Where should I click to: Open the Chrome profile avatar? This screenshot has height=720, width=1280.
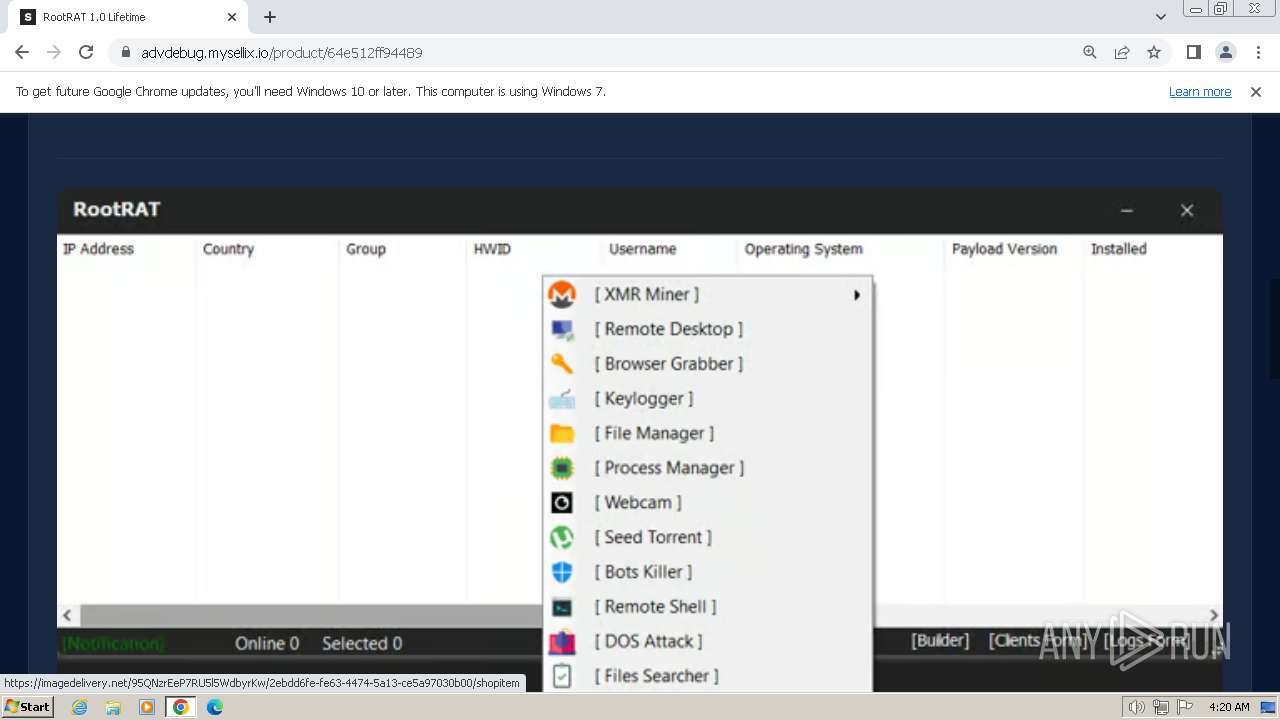pos(1225,52)
